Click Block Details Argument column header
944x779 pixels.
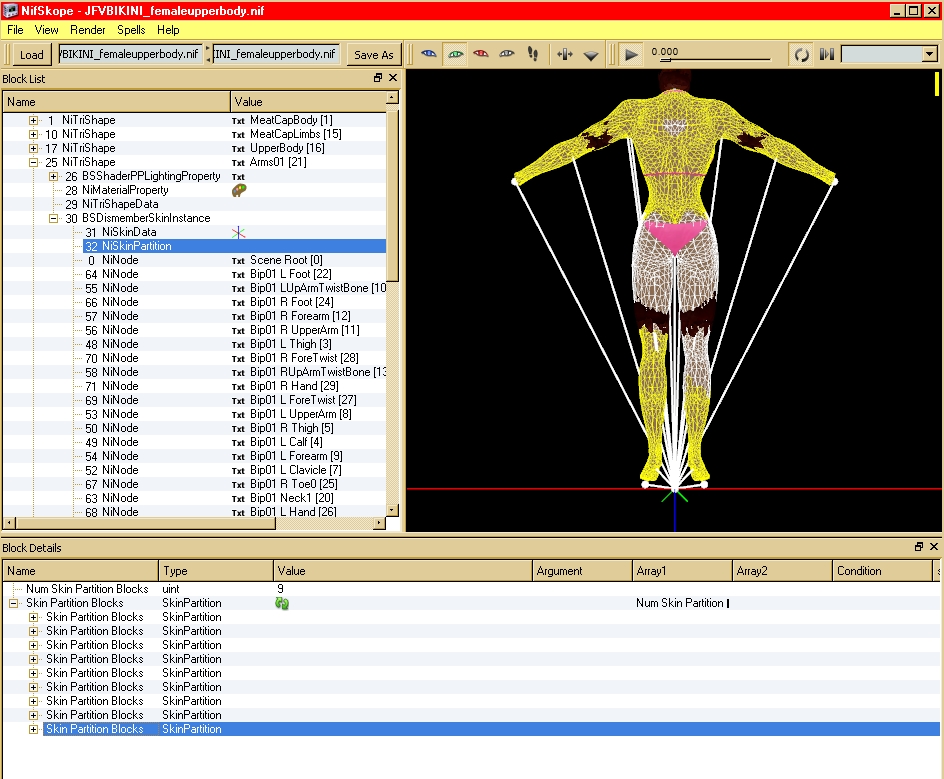click(x=582, y=571)
